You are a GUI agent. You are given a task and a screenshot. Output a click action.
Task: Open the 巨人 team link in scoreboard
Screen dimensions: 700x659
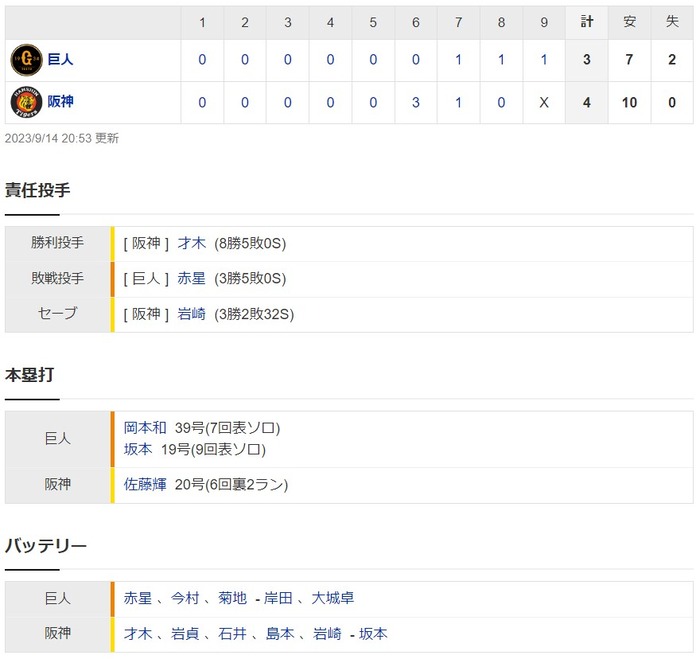click(60, 60)
